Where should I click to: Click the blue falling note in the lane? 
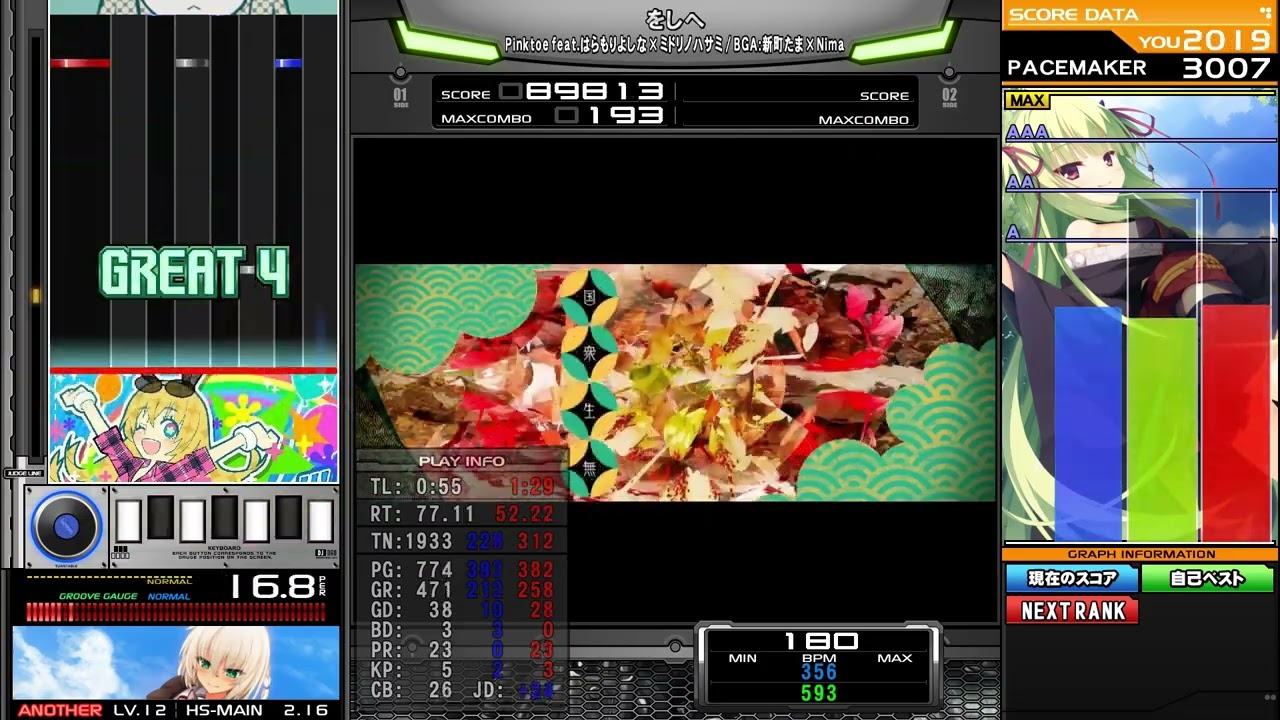(x=288, y=63)
